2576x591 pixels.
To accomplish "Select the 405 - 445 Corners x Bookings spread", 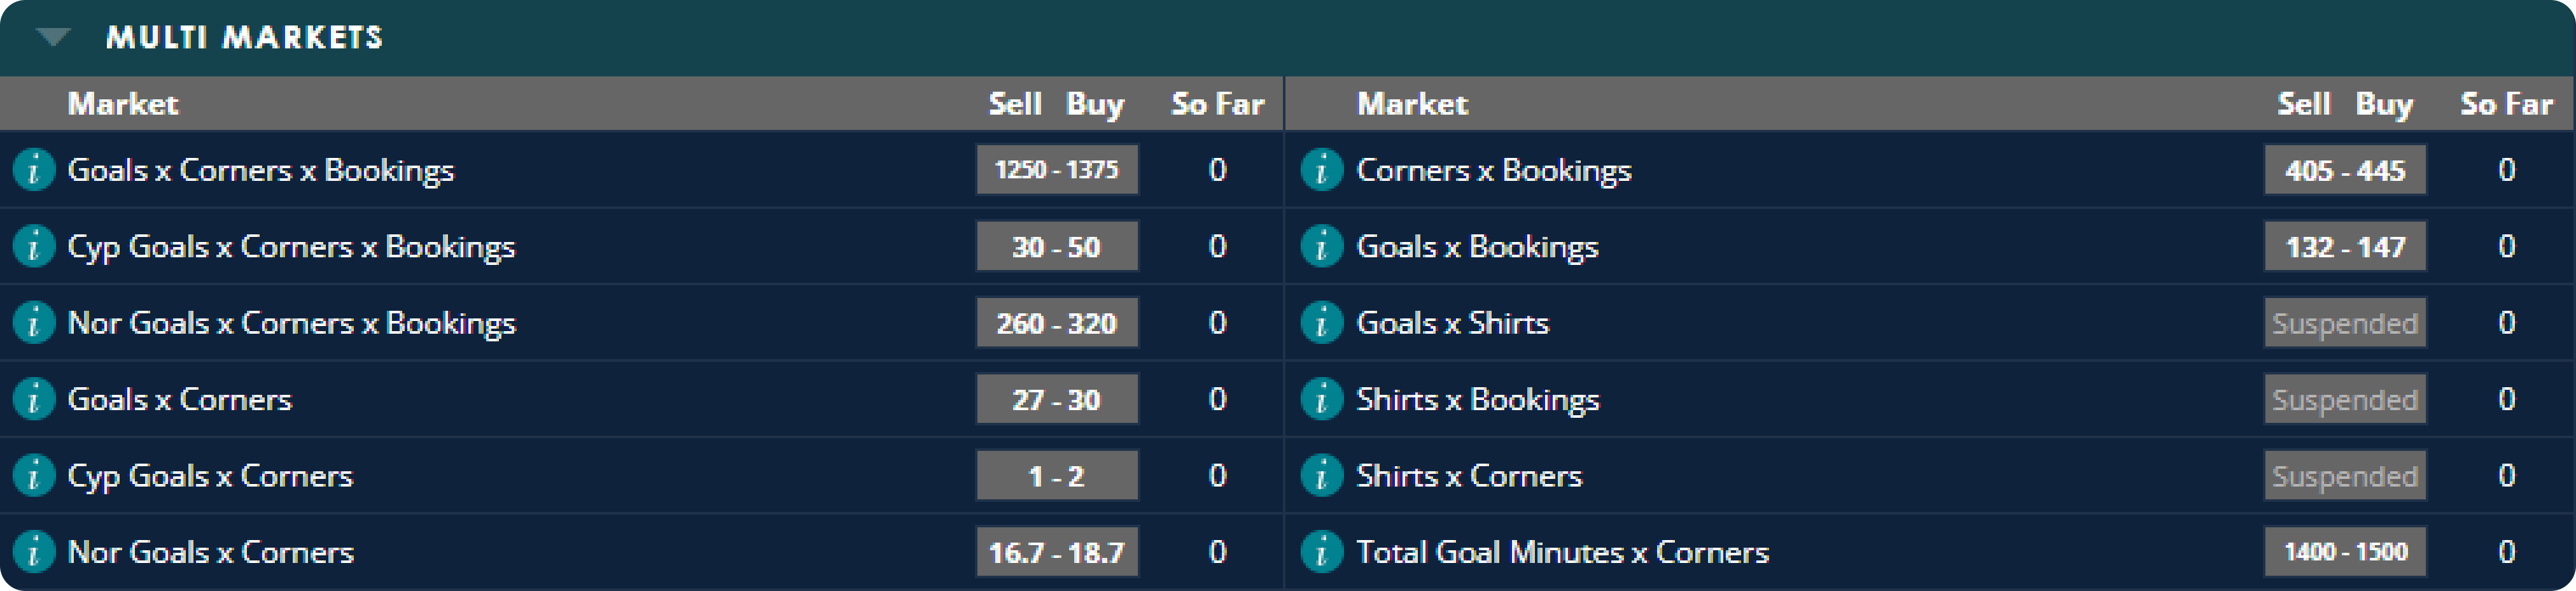I will [2345, 170].
